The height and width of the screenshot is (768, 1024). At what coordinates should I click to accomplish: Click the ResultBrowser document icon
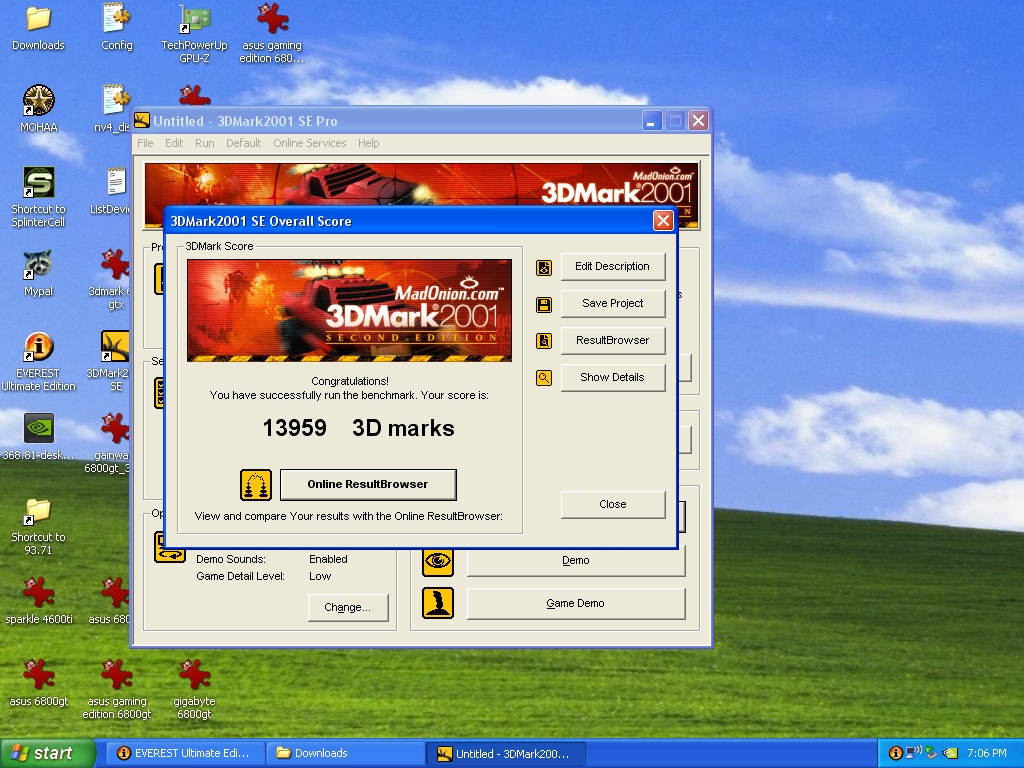tap(543, 341)
